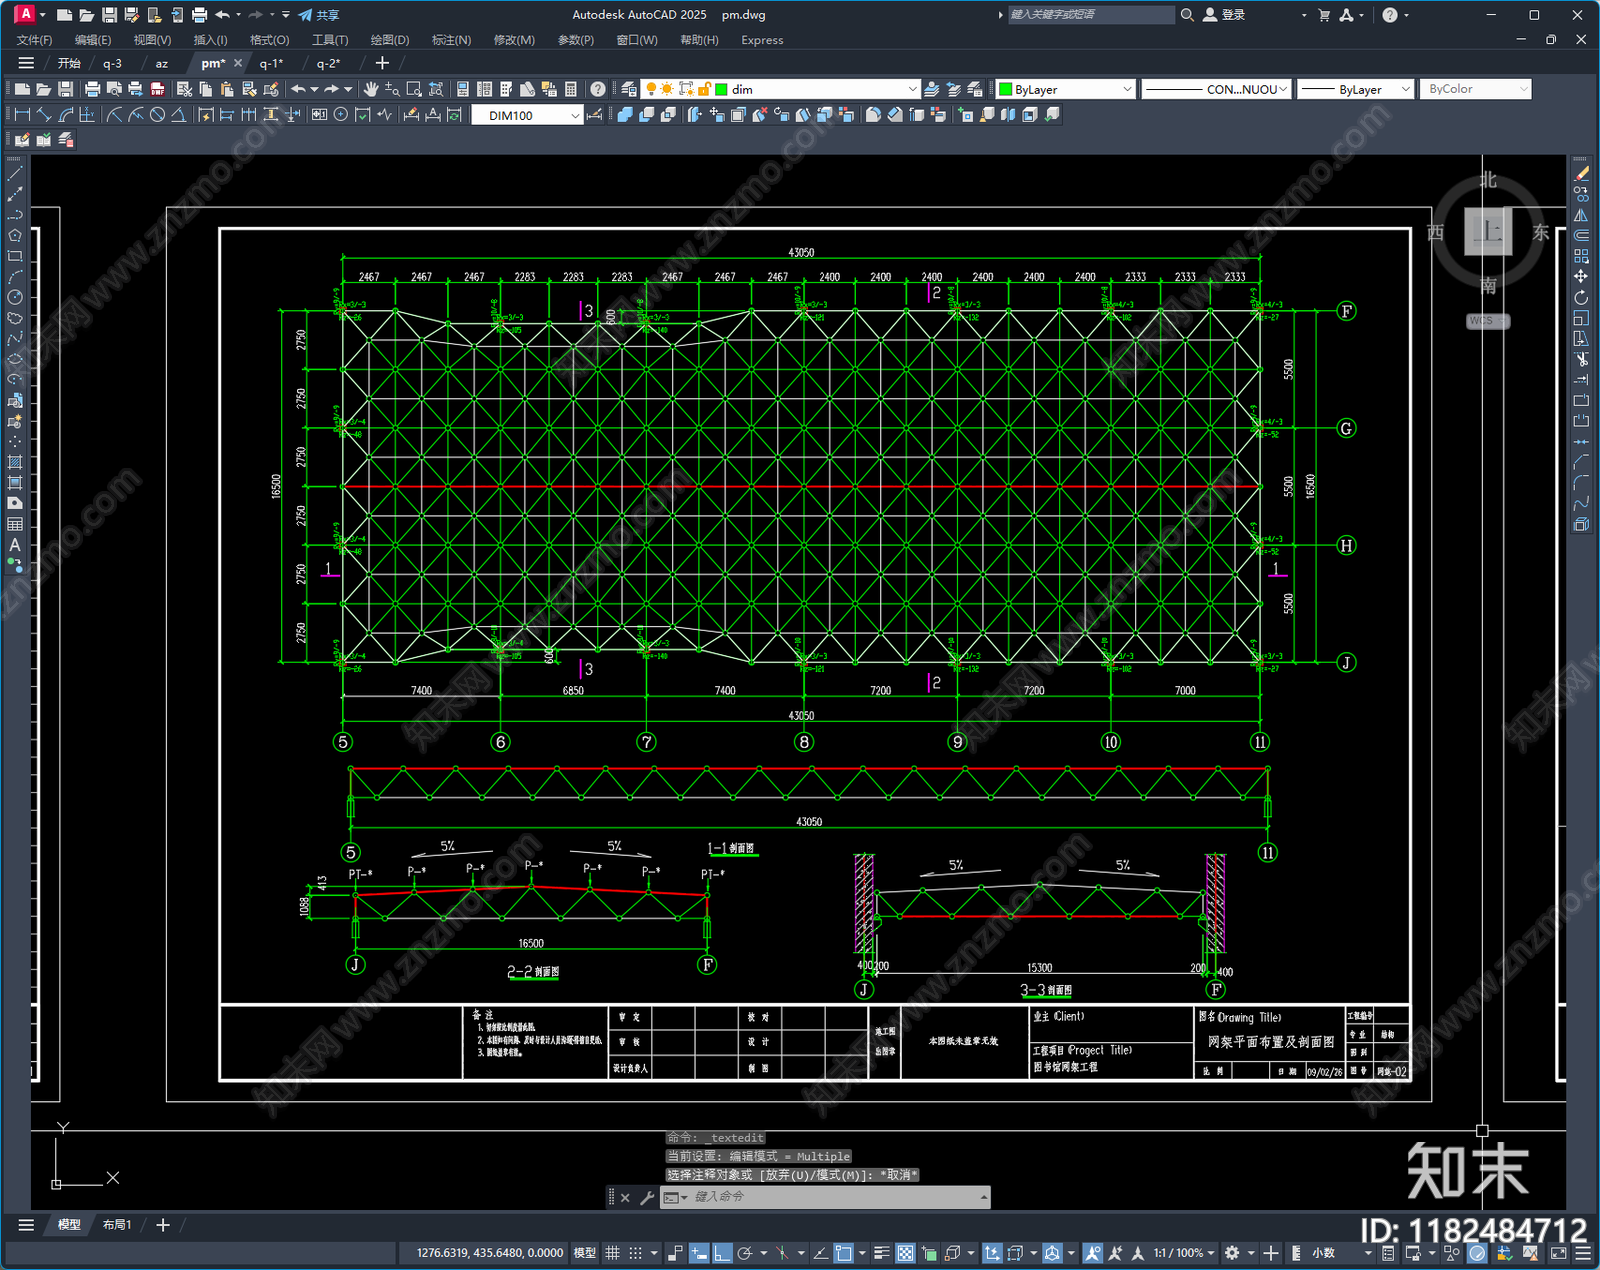1600x1270 pixels.
Task: Toggle drawing grid display in status bar
Action: (x=612, y=1253)
